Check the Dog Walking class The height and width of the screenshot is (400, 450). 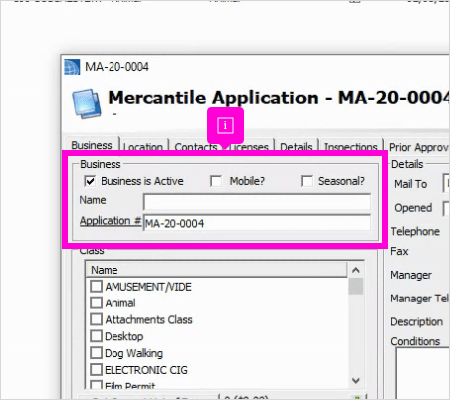[x=96, y=353]
